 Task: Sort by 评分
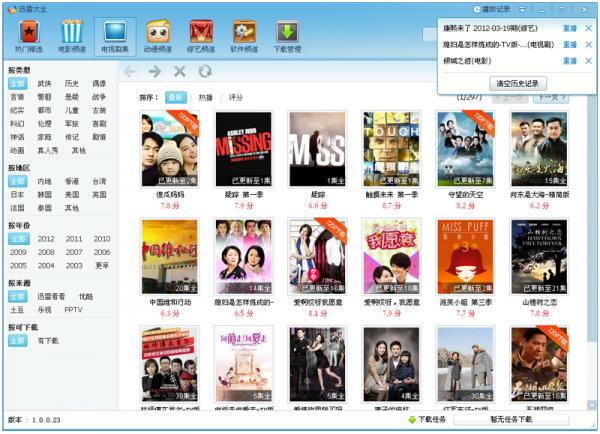(235, 98)
